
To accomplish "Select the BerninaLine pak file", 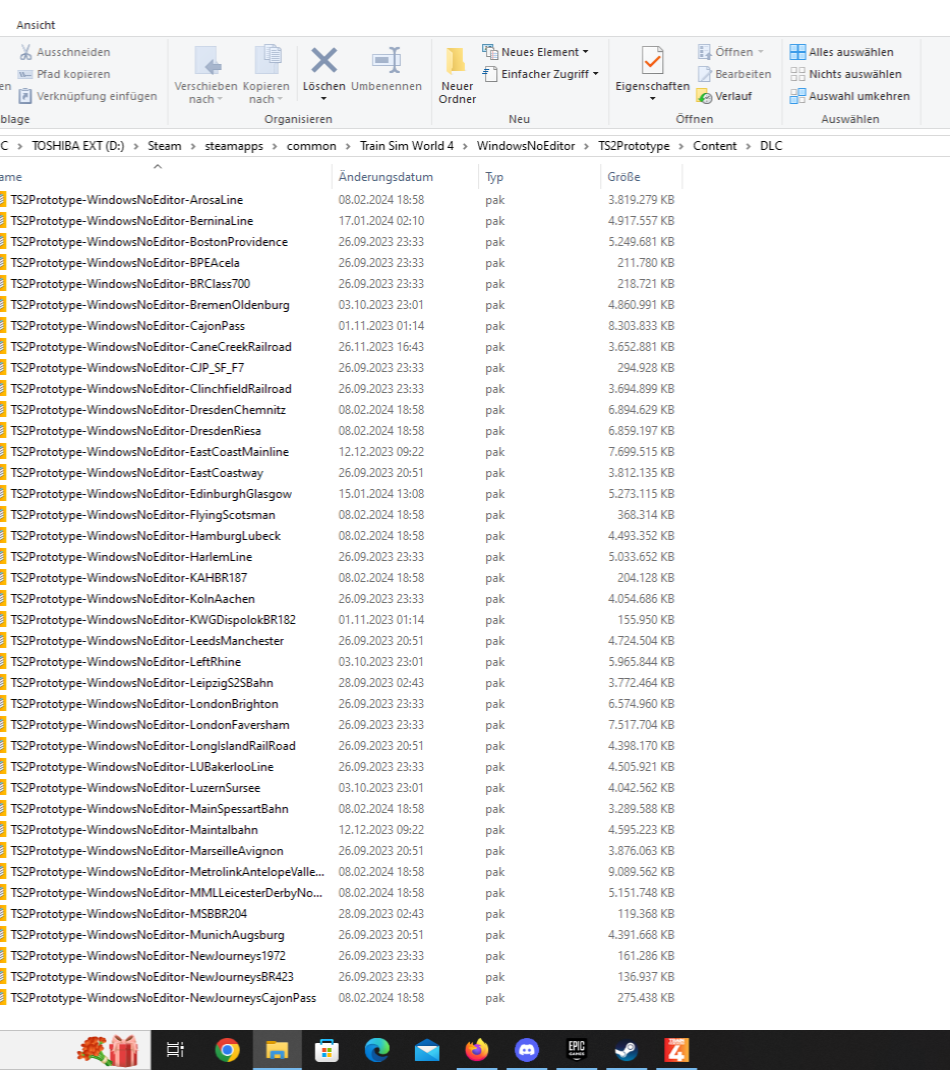I will tap(132, 221).
